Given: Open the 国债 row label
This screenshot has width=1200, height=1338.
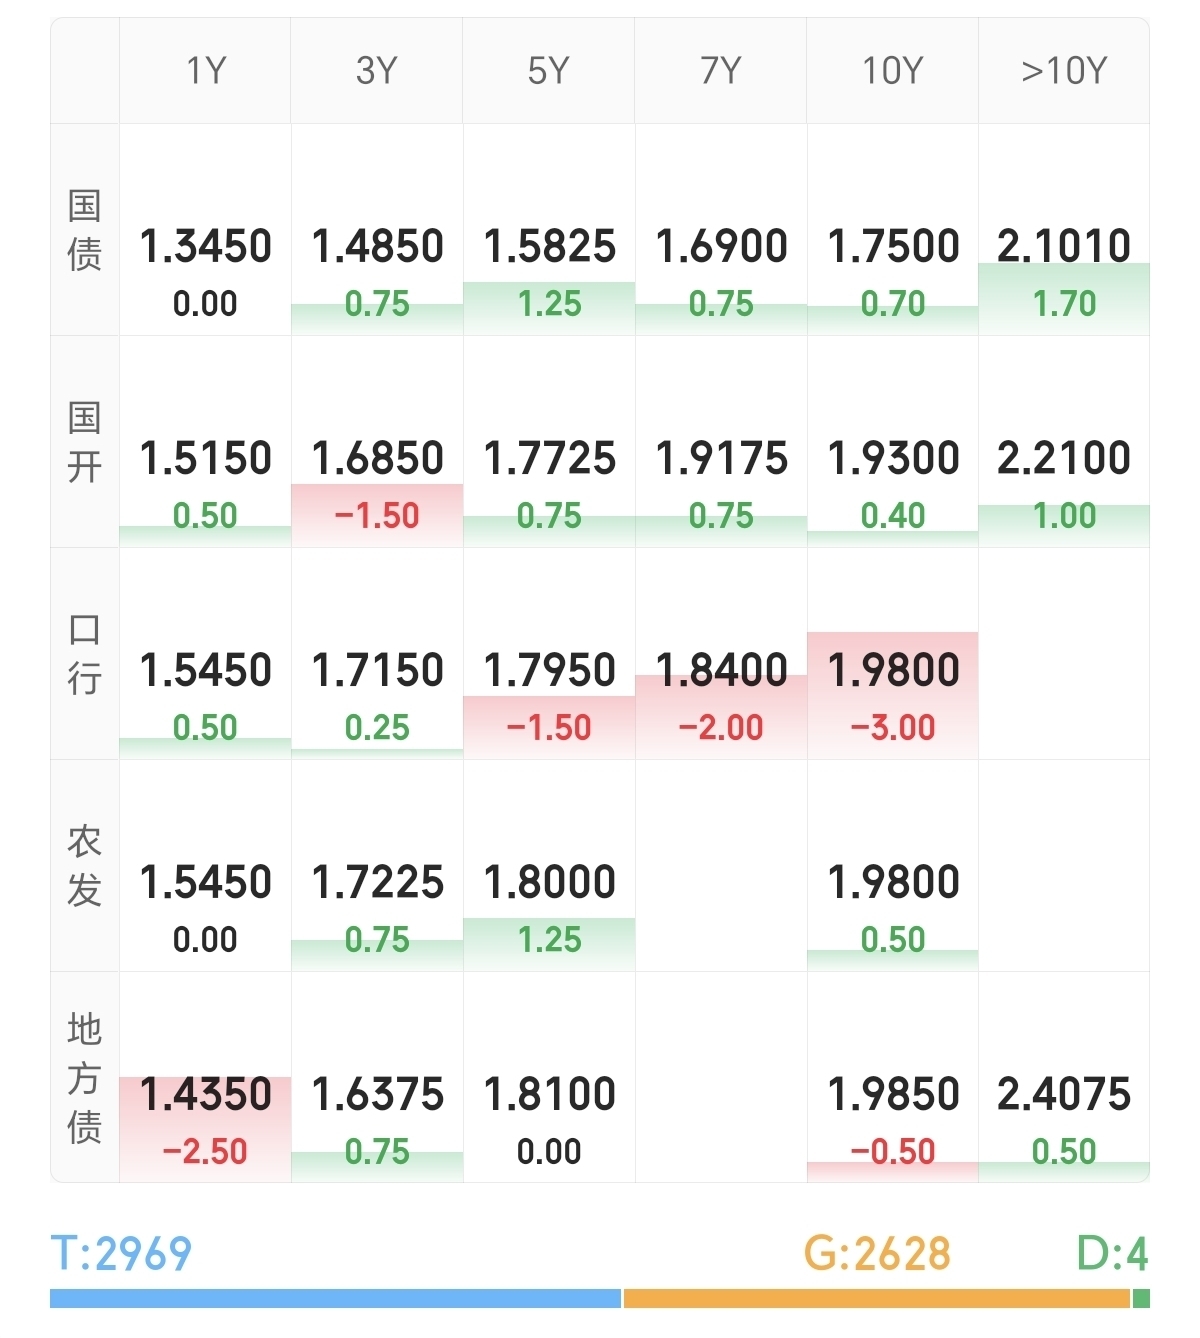Looking at the screenshot, I should pyautogui.click(x=85, y=231).
